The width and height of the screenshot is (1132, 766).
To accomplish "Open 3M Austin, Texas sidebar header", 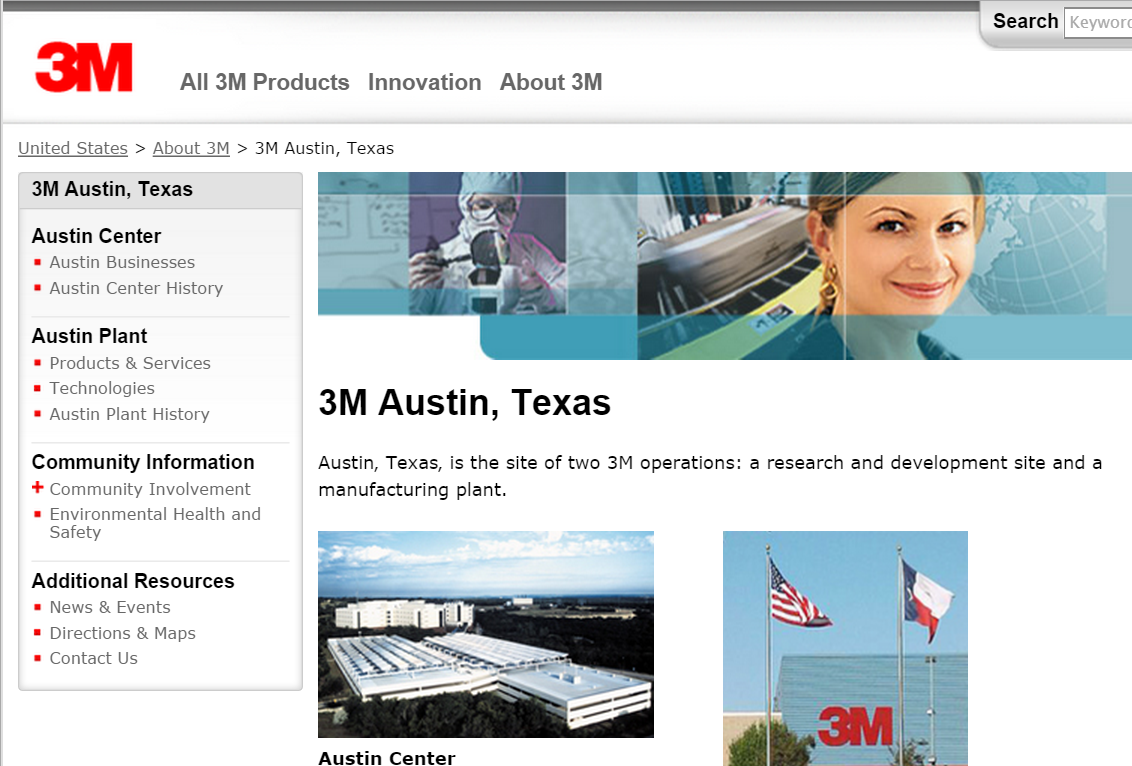I will pyautogui.click(x=112, y=189).
